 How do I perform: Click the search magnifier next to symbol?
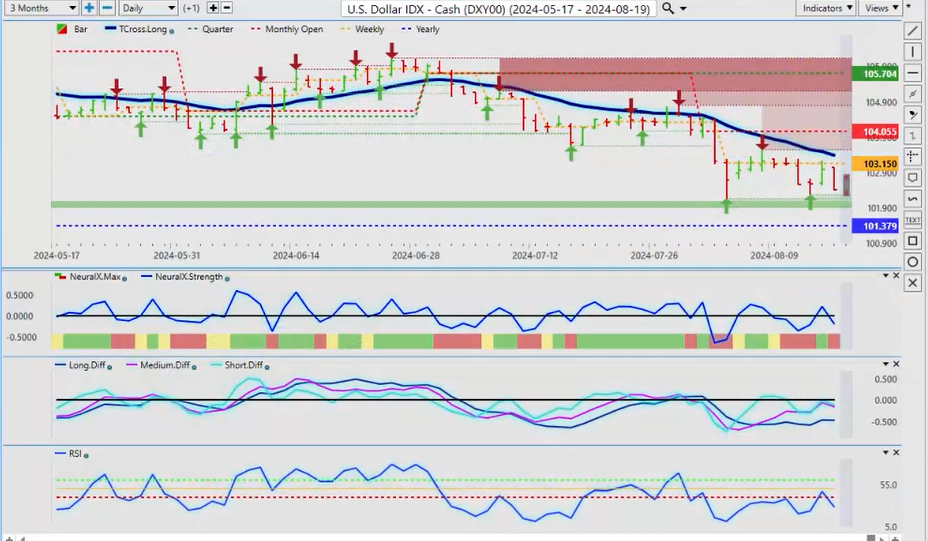[667, 8]
